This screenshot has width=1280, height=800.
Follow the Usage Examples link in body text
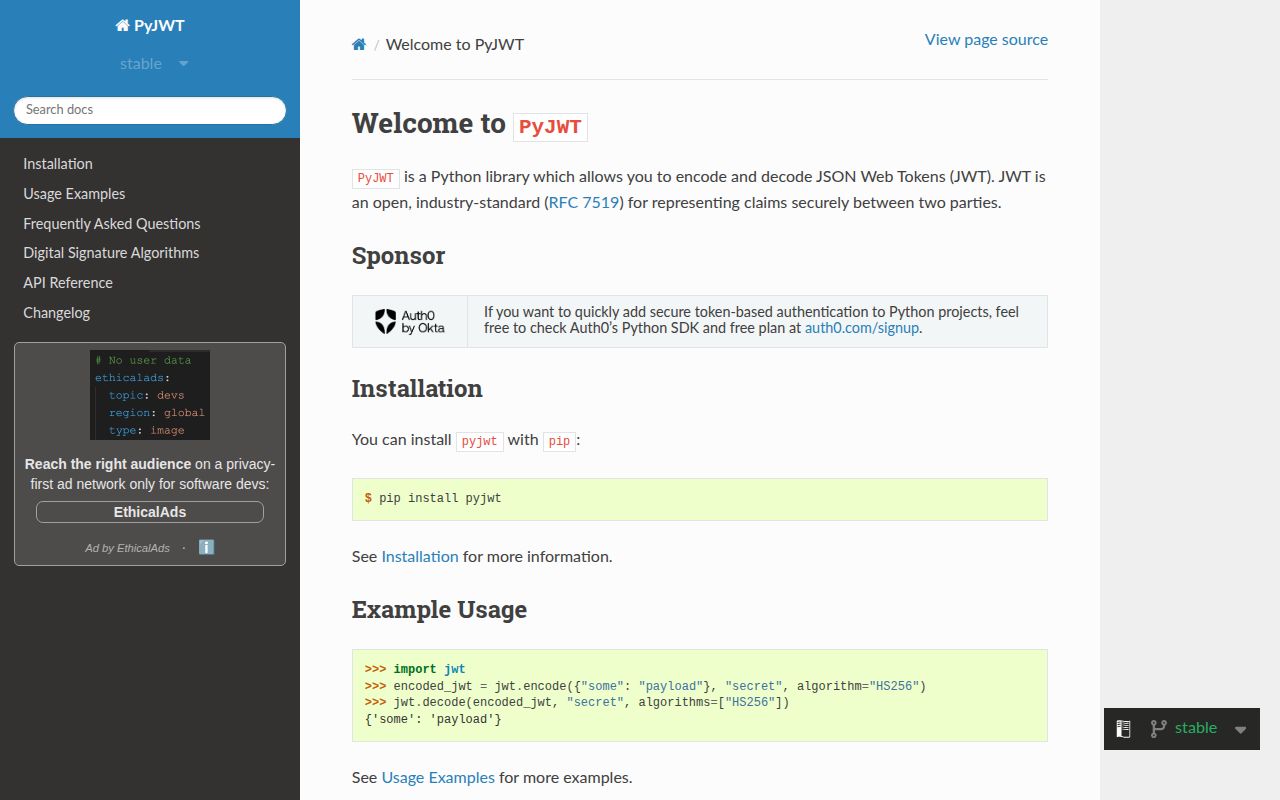click(x=438, y=778)
